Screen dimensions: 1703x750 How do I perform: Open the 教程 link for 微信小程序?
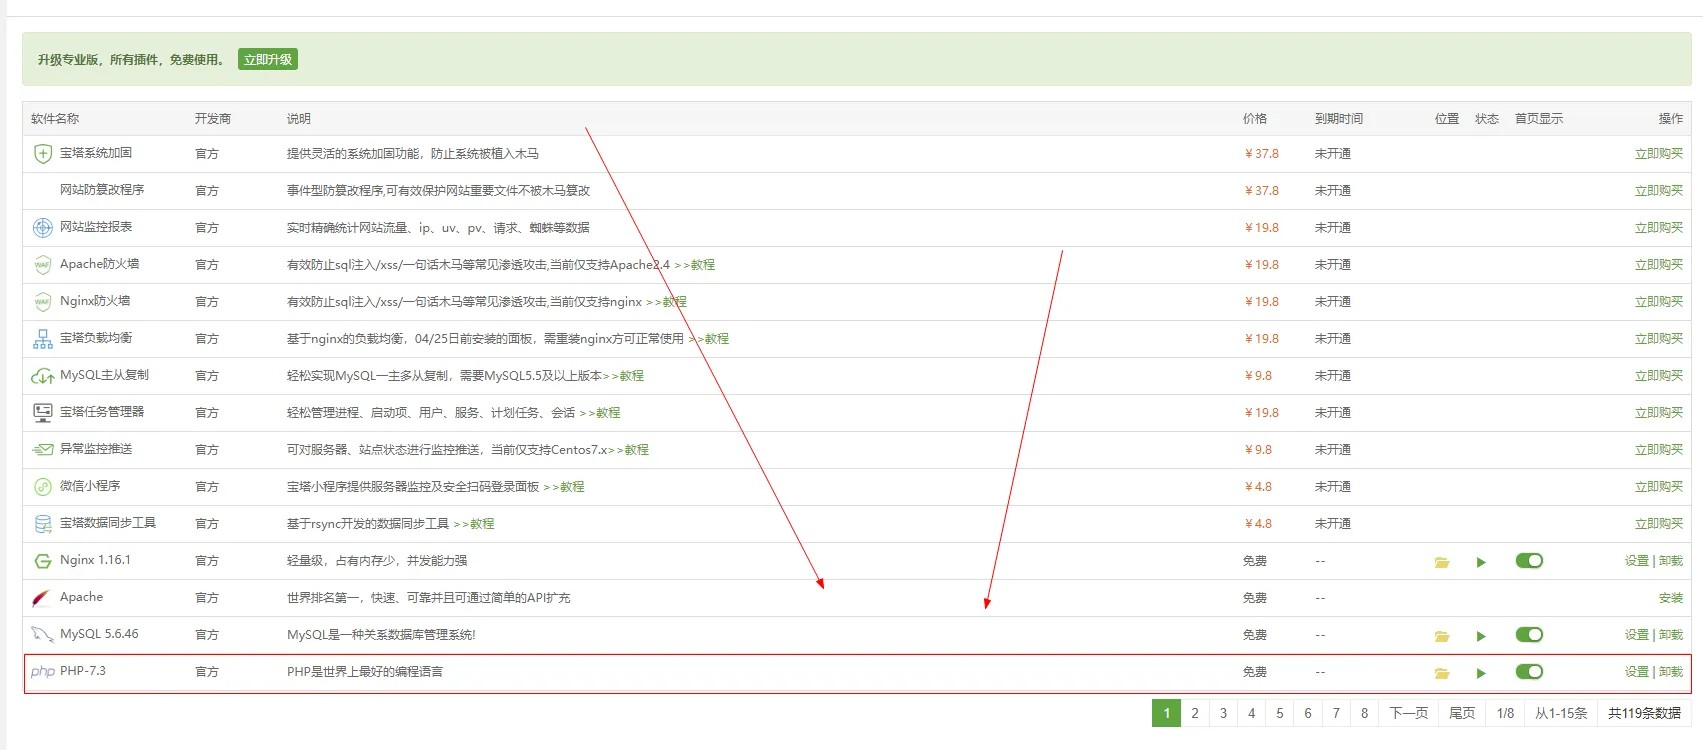(564, 487)
